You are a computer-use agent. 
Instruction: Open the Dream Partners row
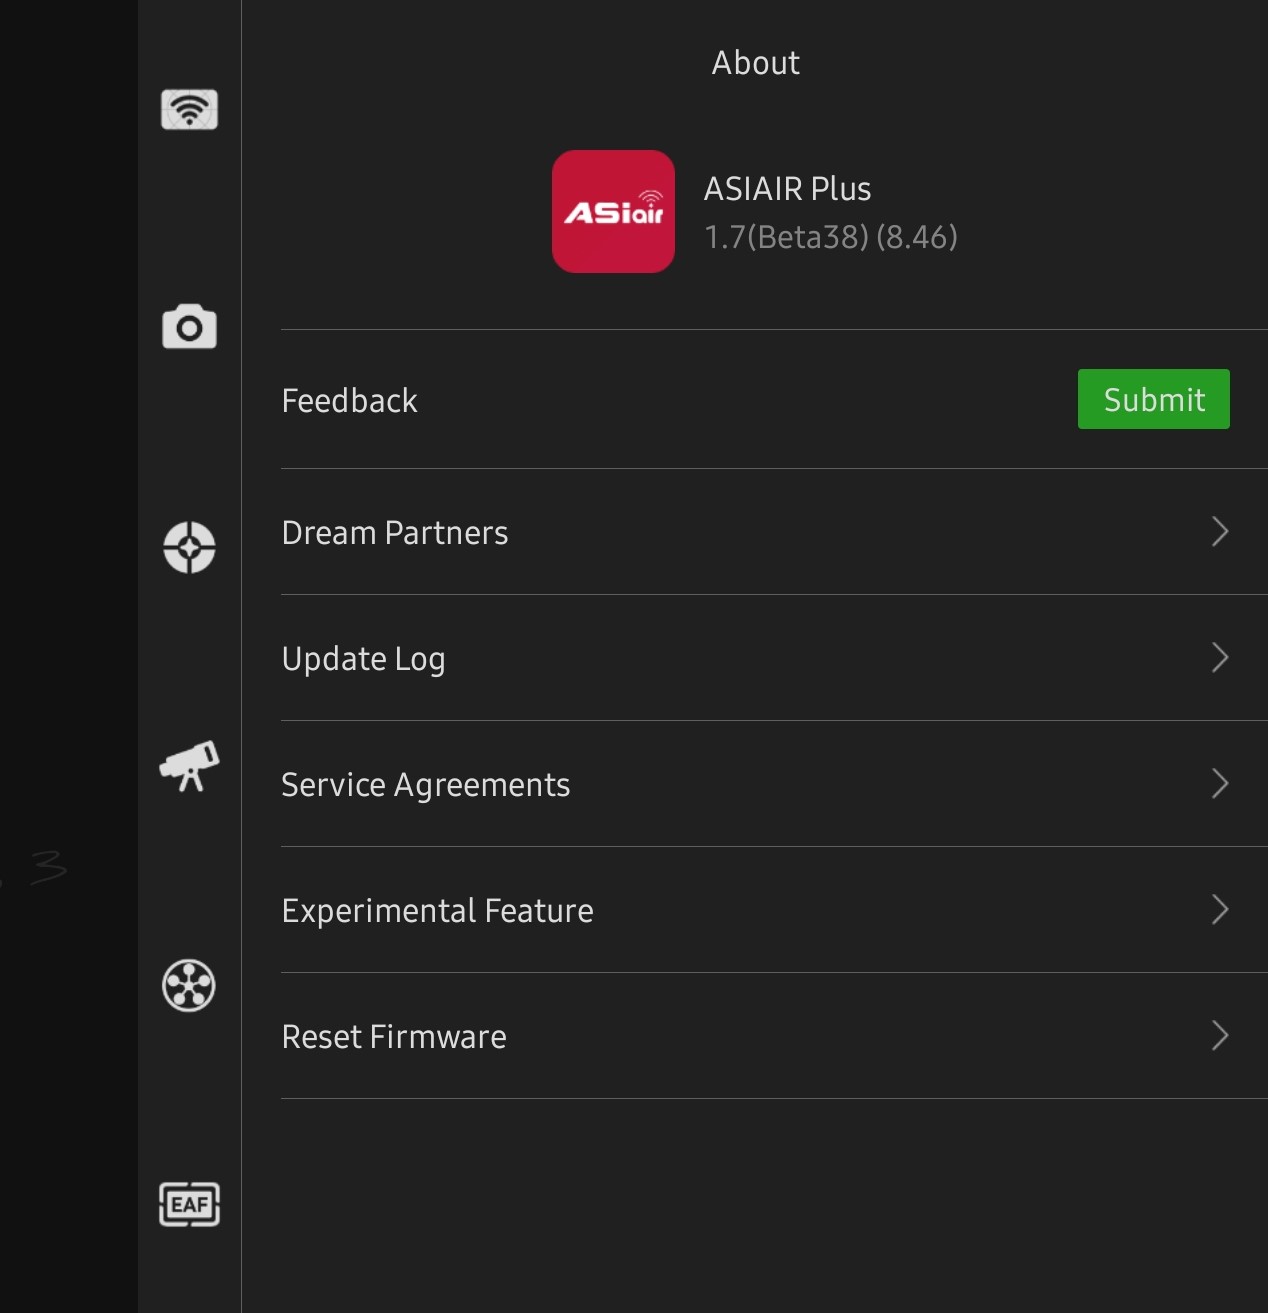pyautogui.click(x=774, y=532)
